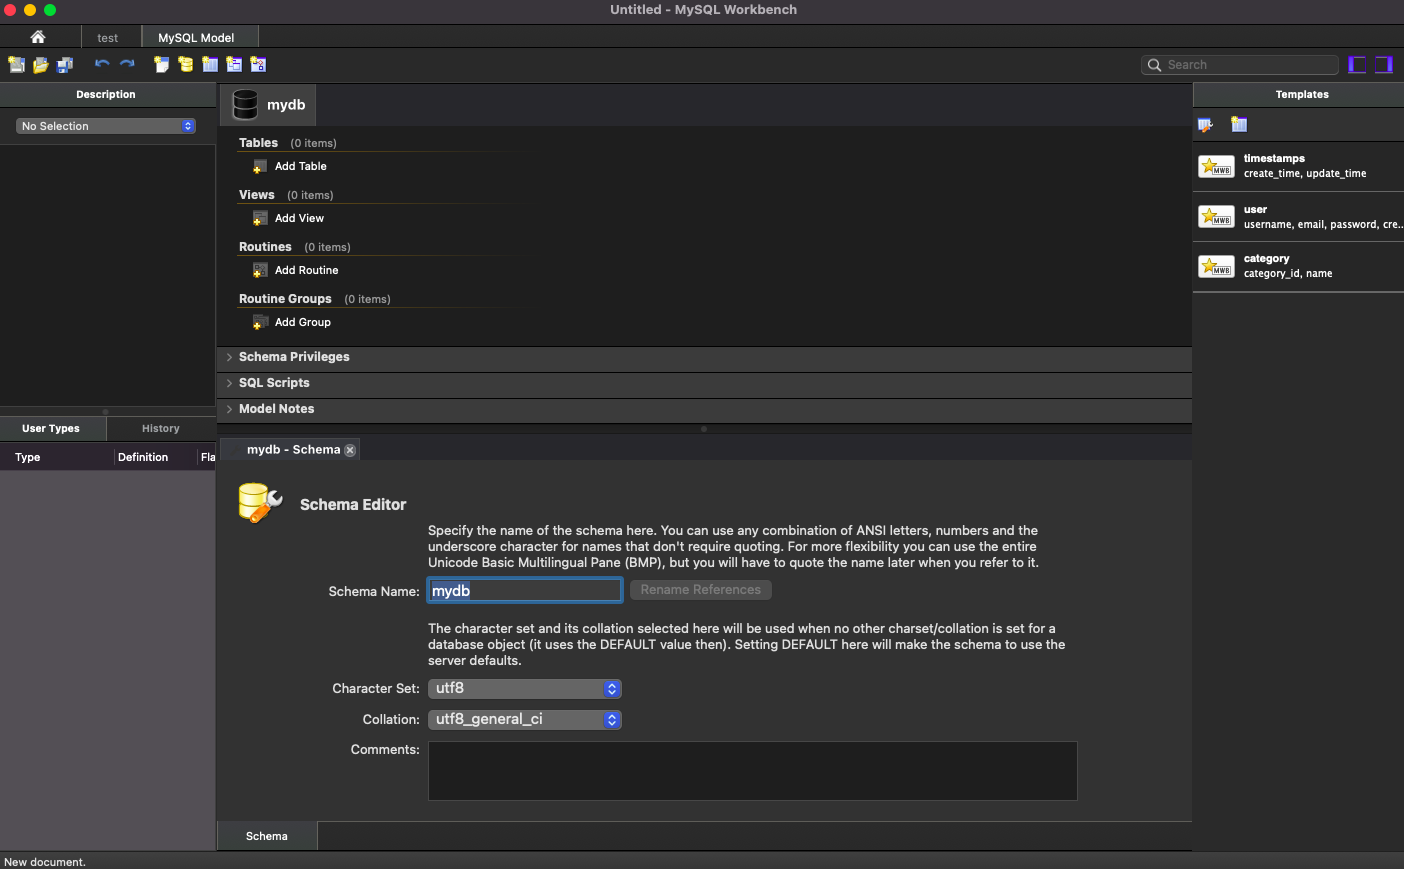Toggle the right sidebar visibility
This screenshot has height=869, width=1404.
pyautogui.click(x=1384, y=65)
